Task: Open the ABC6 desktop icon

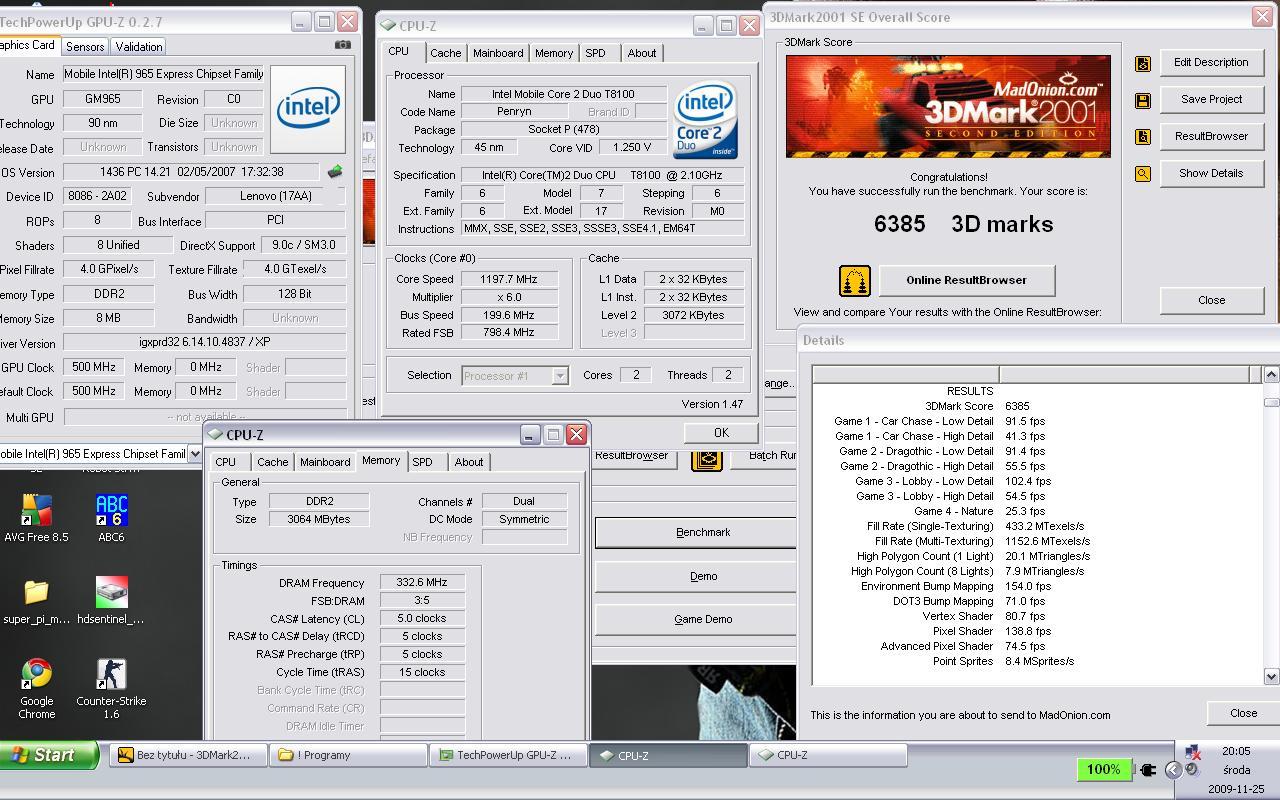Action: (x=111, y=518)
